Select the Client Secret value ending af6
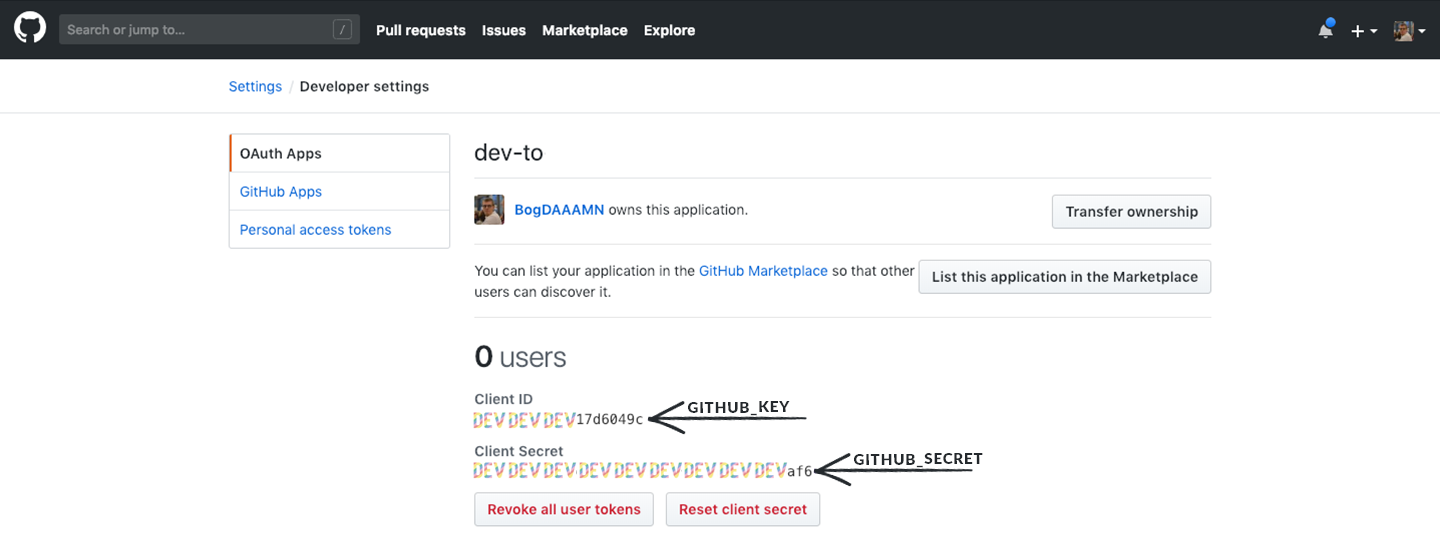 point(643,470)
